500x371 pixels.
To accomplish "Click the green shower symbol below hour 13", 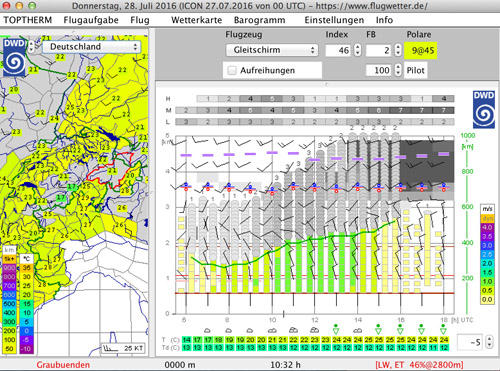I will click(336, 329).
